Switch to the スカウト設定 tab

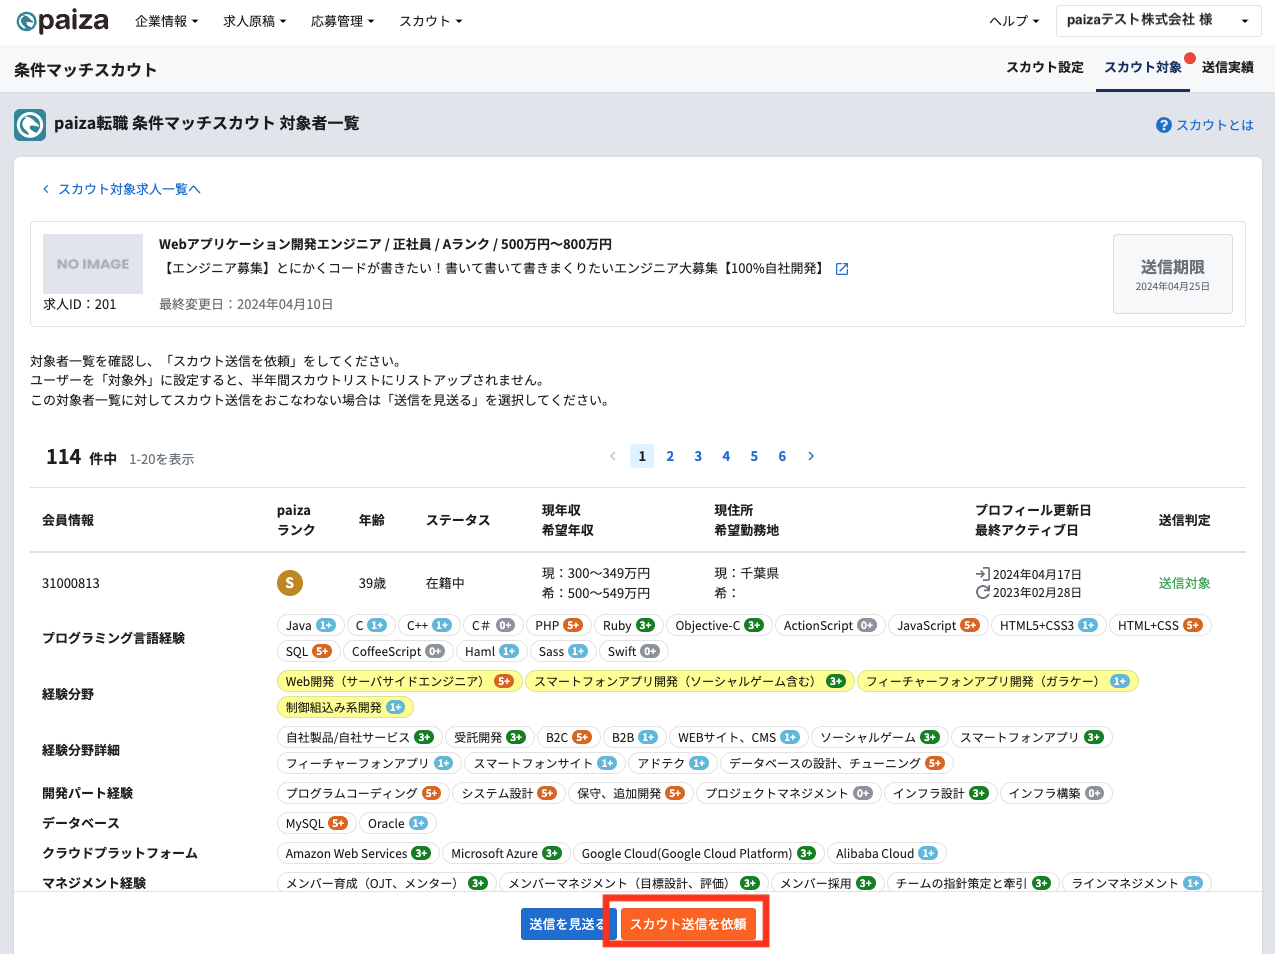tap(1045, 67)
